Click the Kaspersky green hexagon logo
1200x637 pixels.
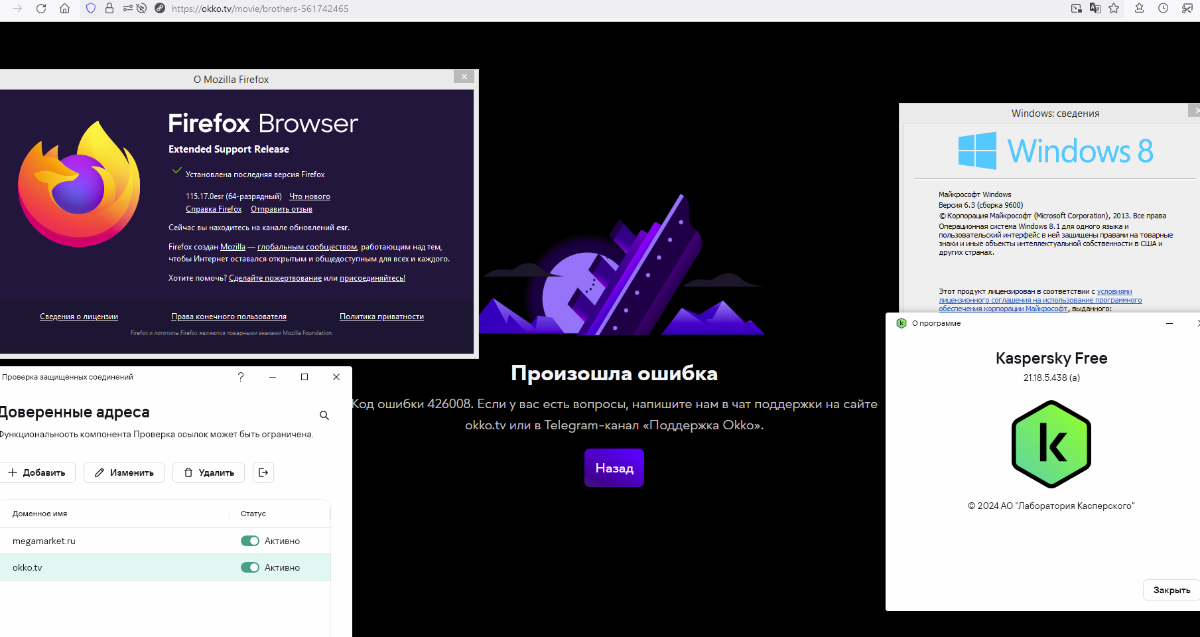click(1051, 443)
